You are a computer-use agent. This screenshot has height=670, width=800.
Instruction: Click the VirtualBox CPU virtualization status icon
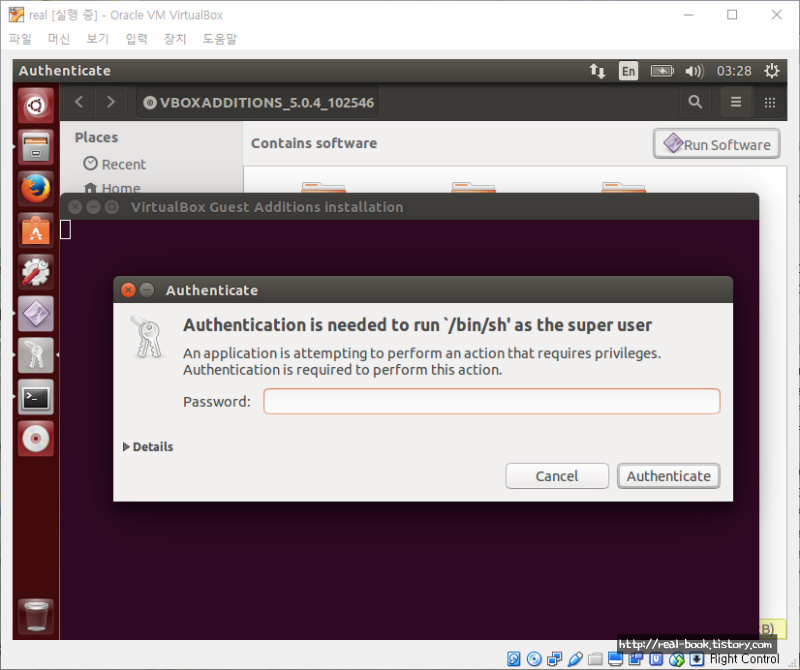[x=656, y=659]
